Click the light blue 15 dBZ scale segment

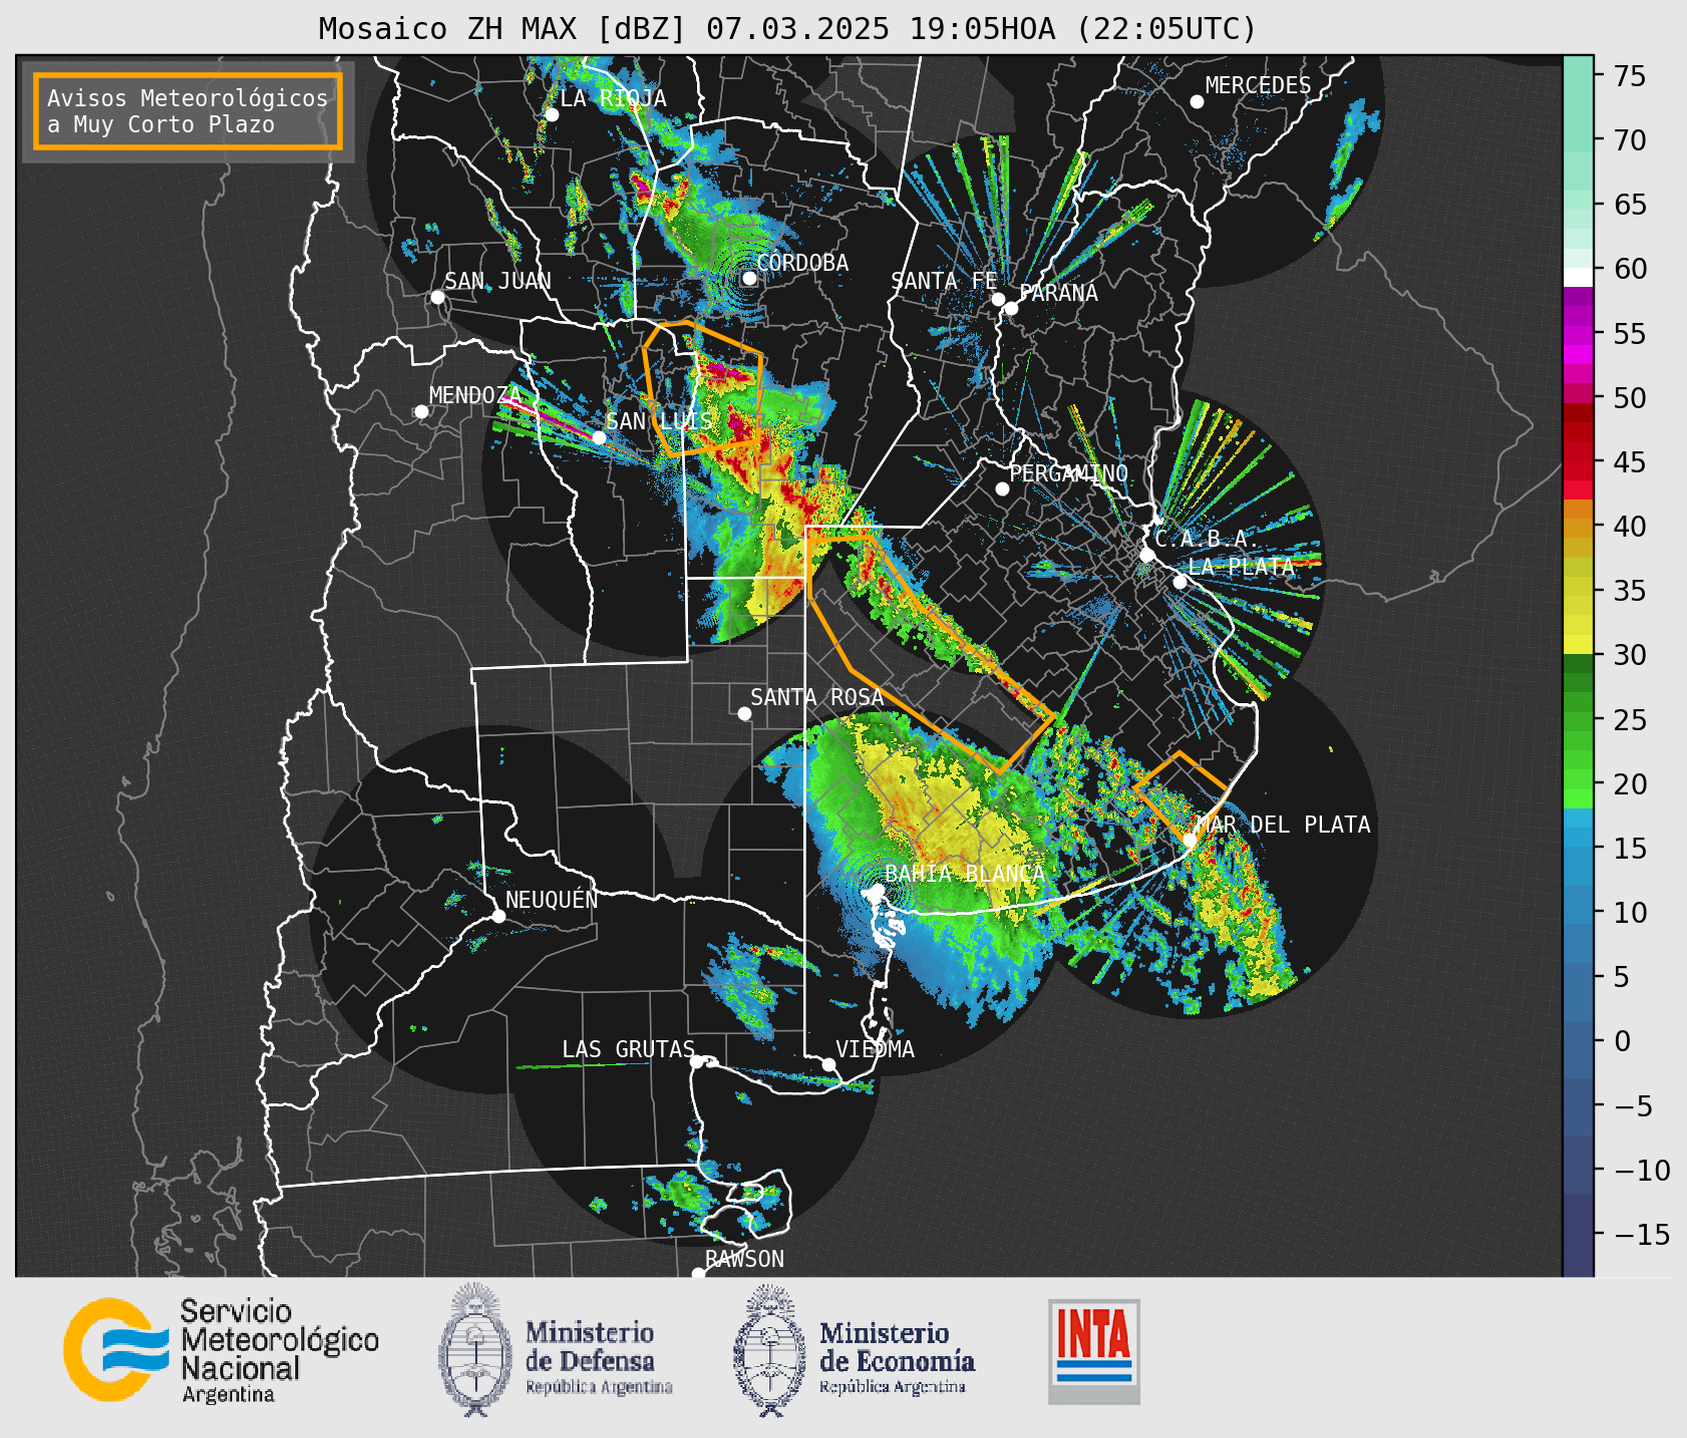(x=1578, y=848)
